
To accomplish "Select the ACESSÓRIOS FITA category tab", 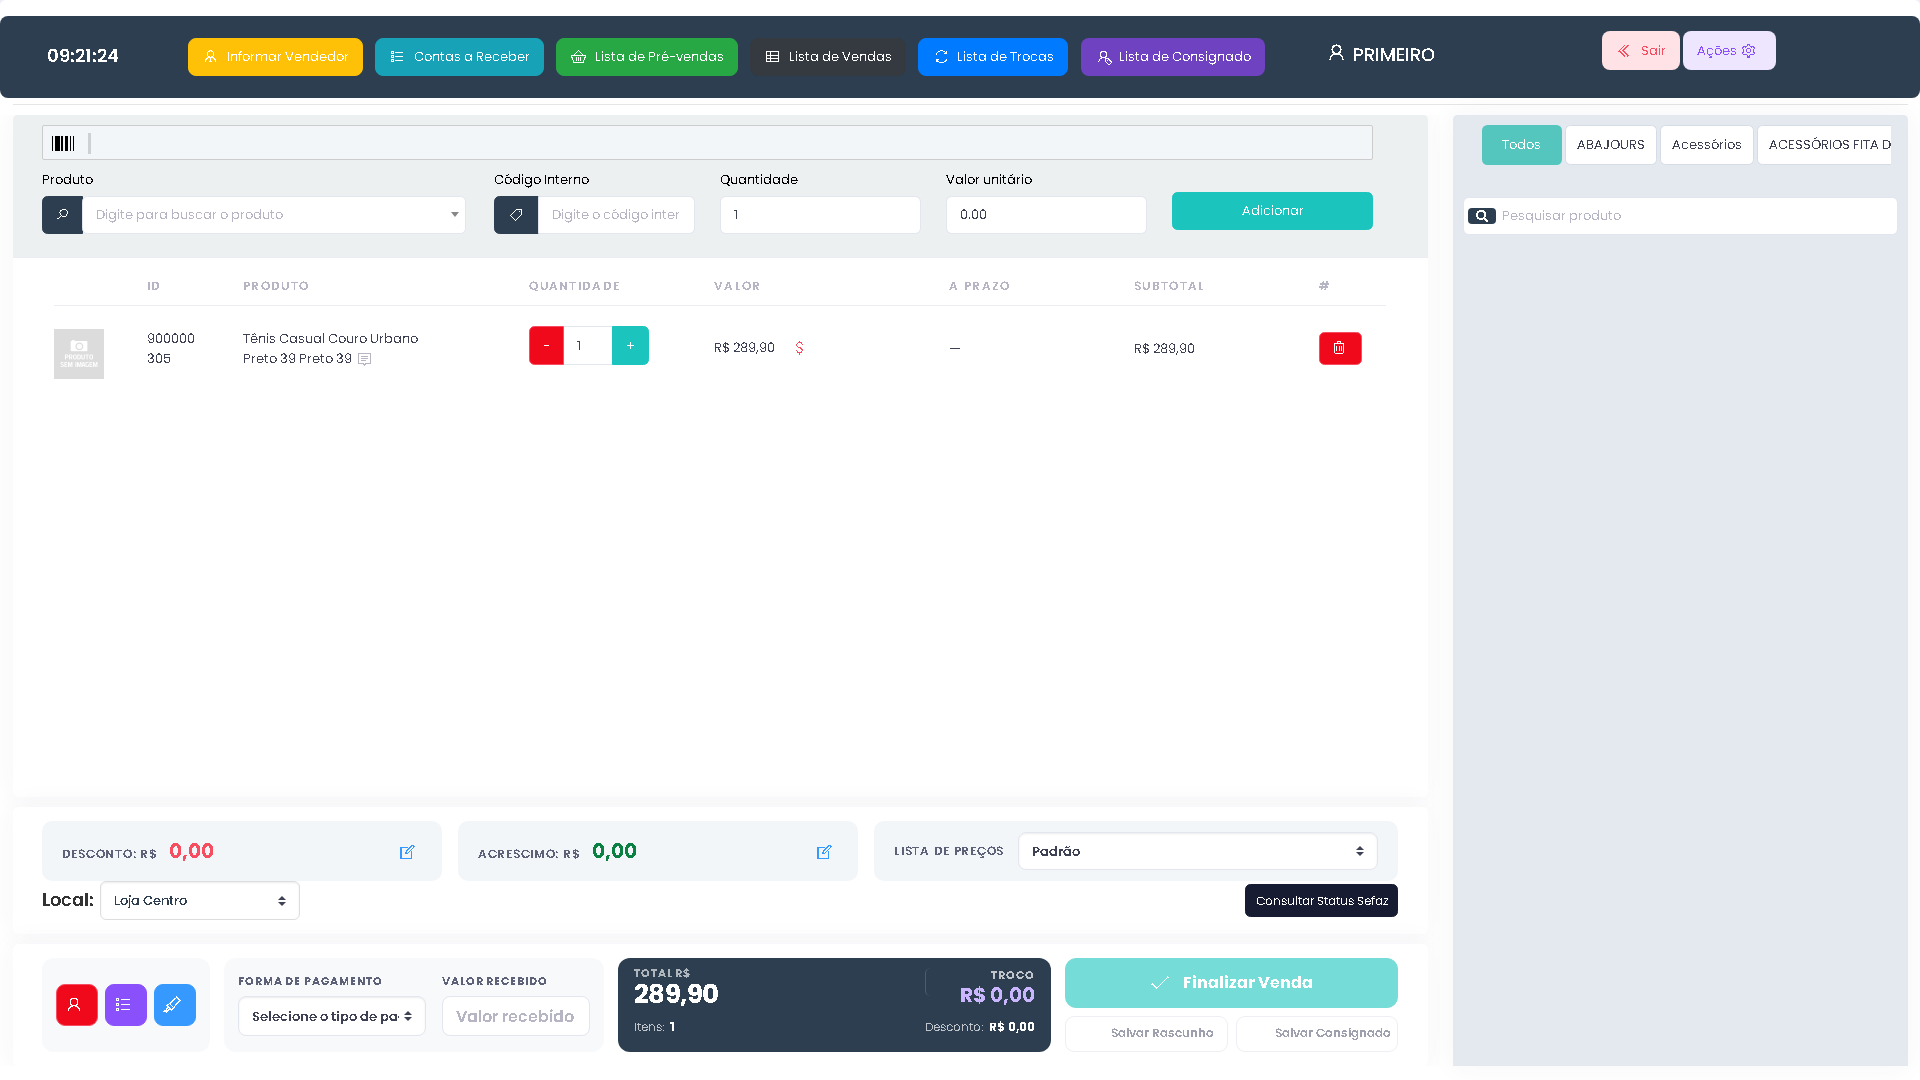I will [x=1825, y=145].
